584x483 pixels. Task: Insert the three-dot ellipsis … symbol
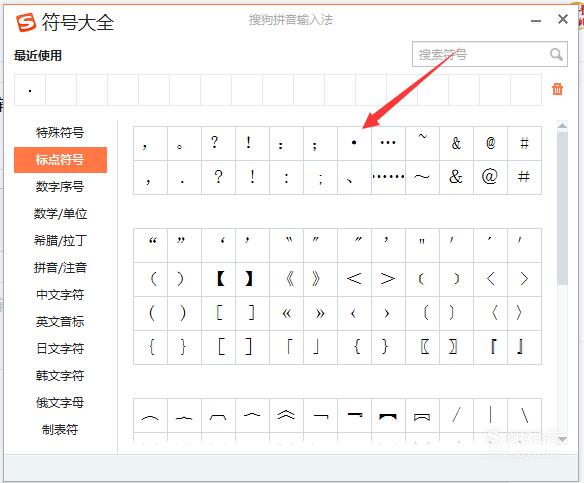388,143
